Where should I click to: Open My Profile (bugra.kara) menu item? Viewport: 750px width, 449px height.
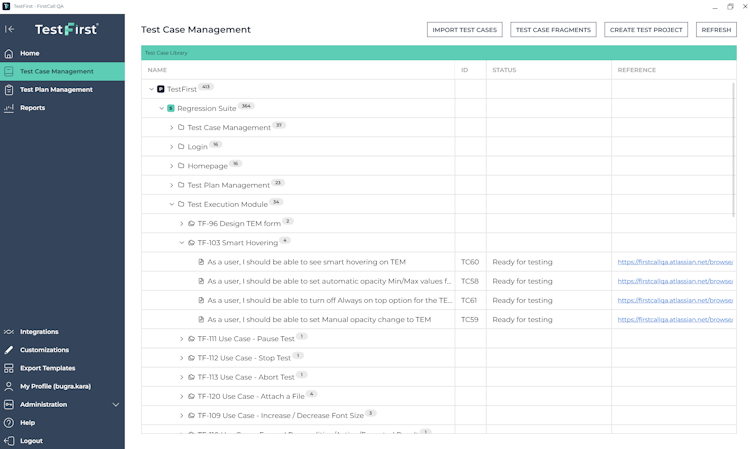pyautogui.click(x=55, y=386)
